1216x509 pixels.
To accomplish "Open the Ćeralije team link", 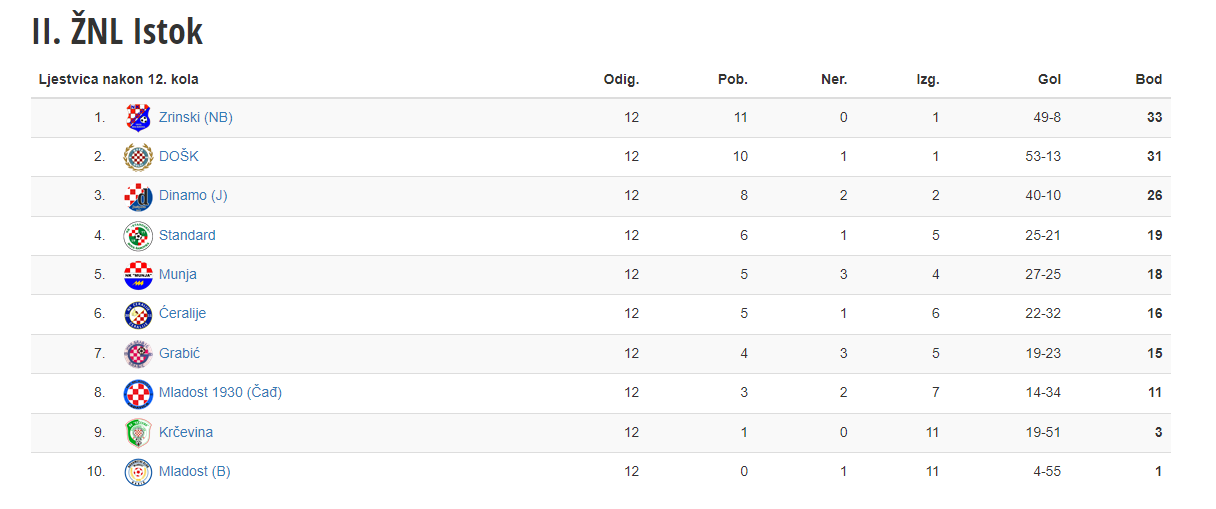I will point(182,313).
